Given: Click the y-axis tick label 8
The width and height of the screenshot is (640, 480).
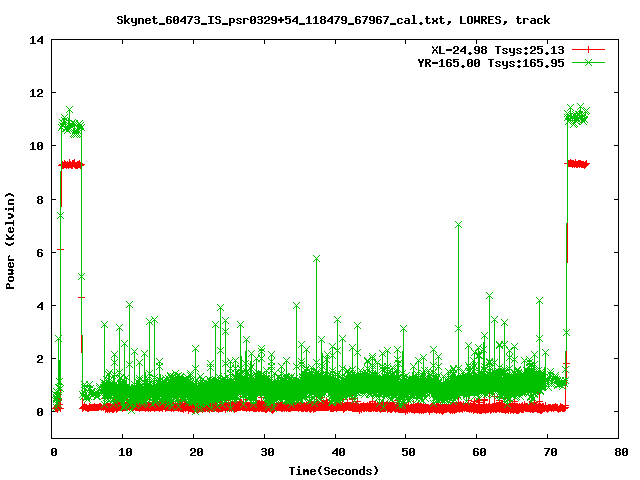Looking at the screenshot, I should click(x=40, y=200).
